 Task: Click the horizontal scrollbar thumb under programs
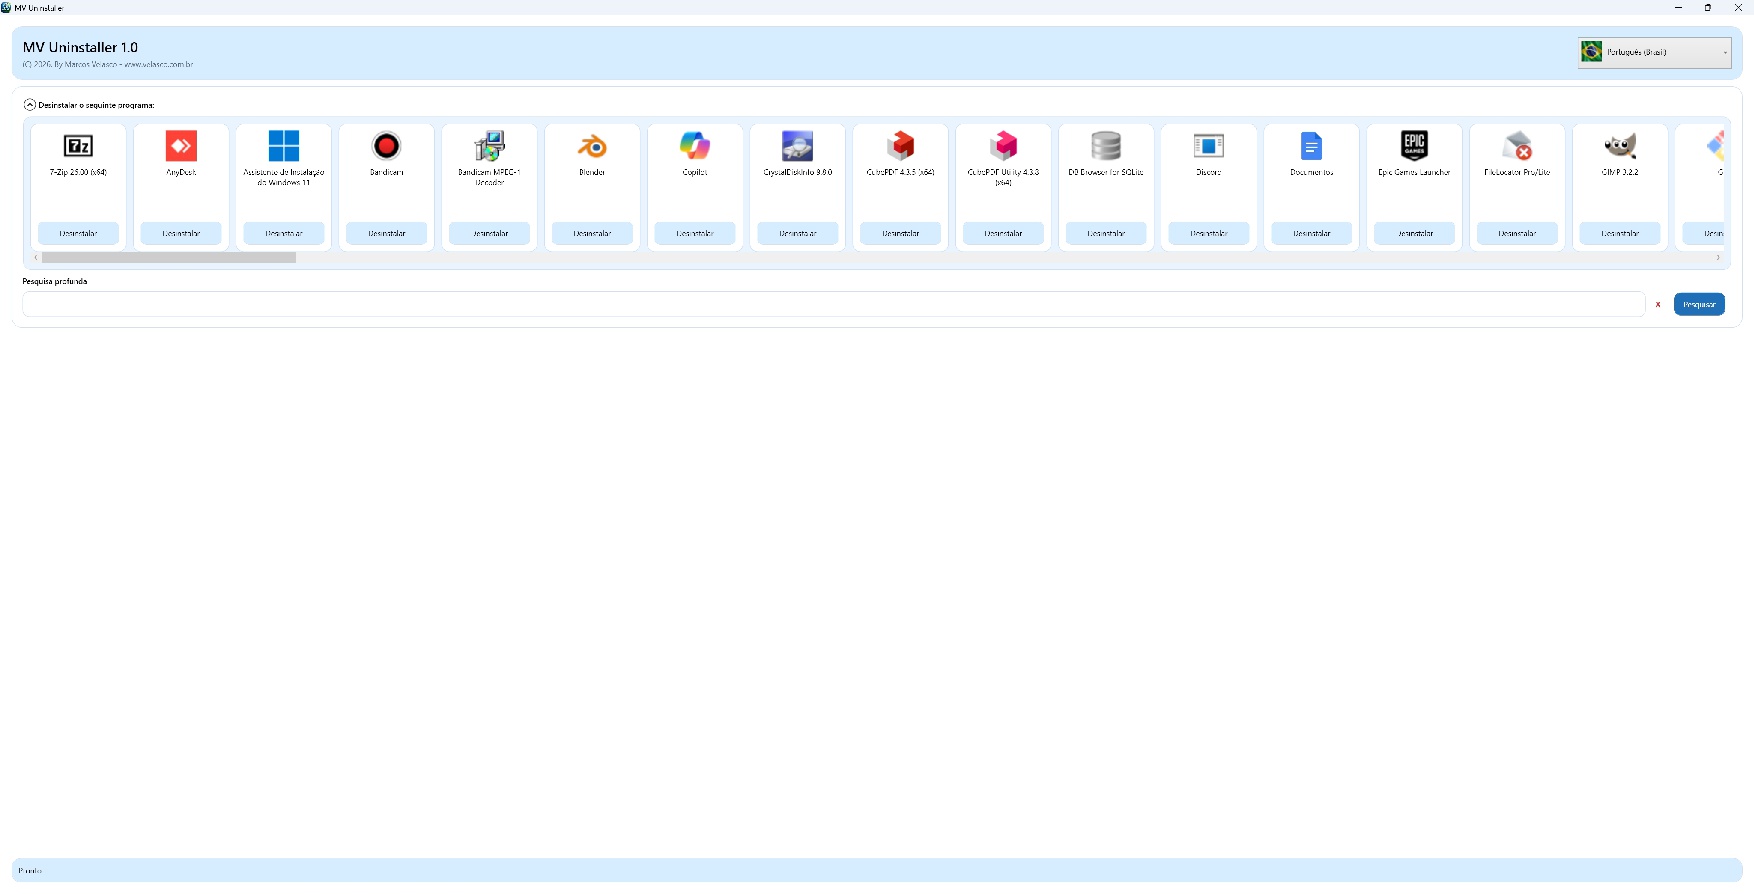(x=168, y=258)
